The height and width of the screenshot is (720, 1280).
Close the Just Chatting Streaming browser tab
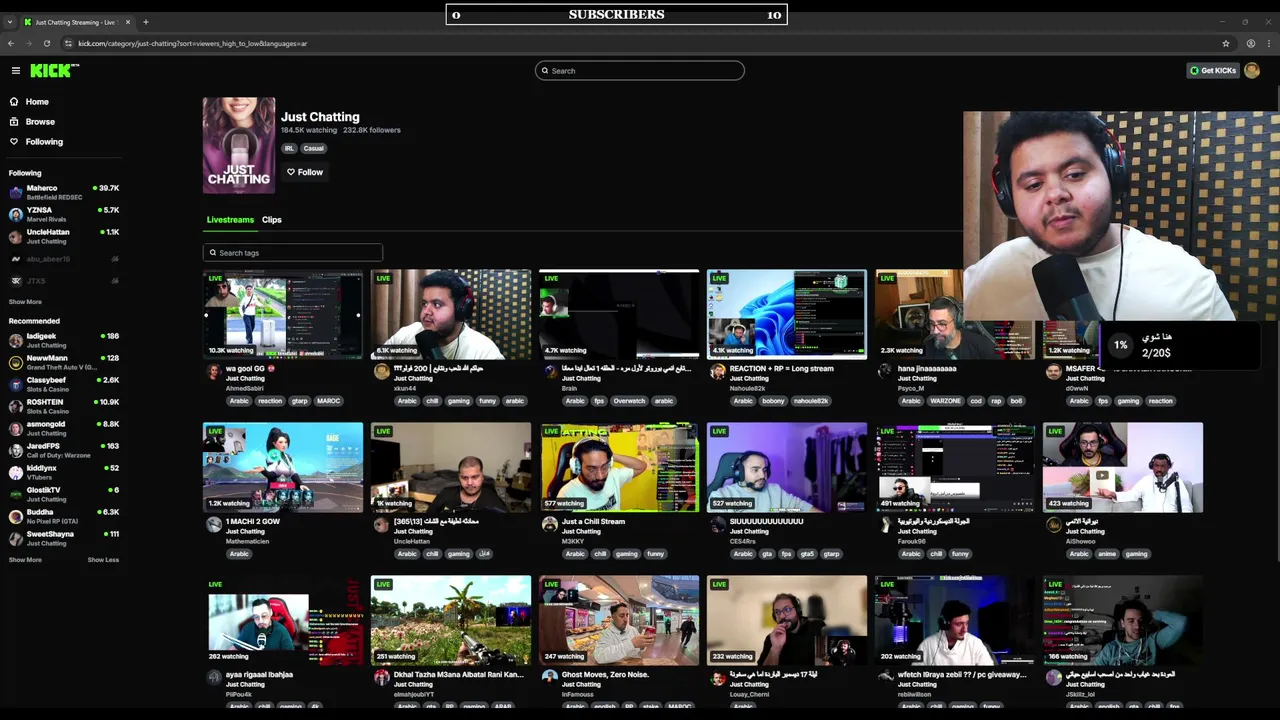(x=128, y=22)
